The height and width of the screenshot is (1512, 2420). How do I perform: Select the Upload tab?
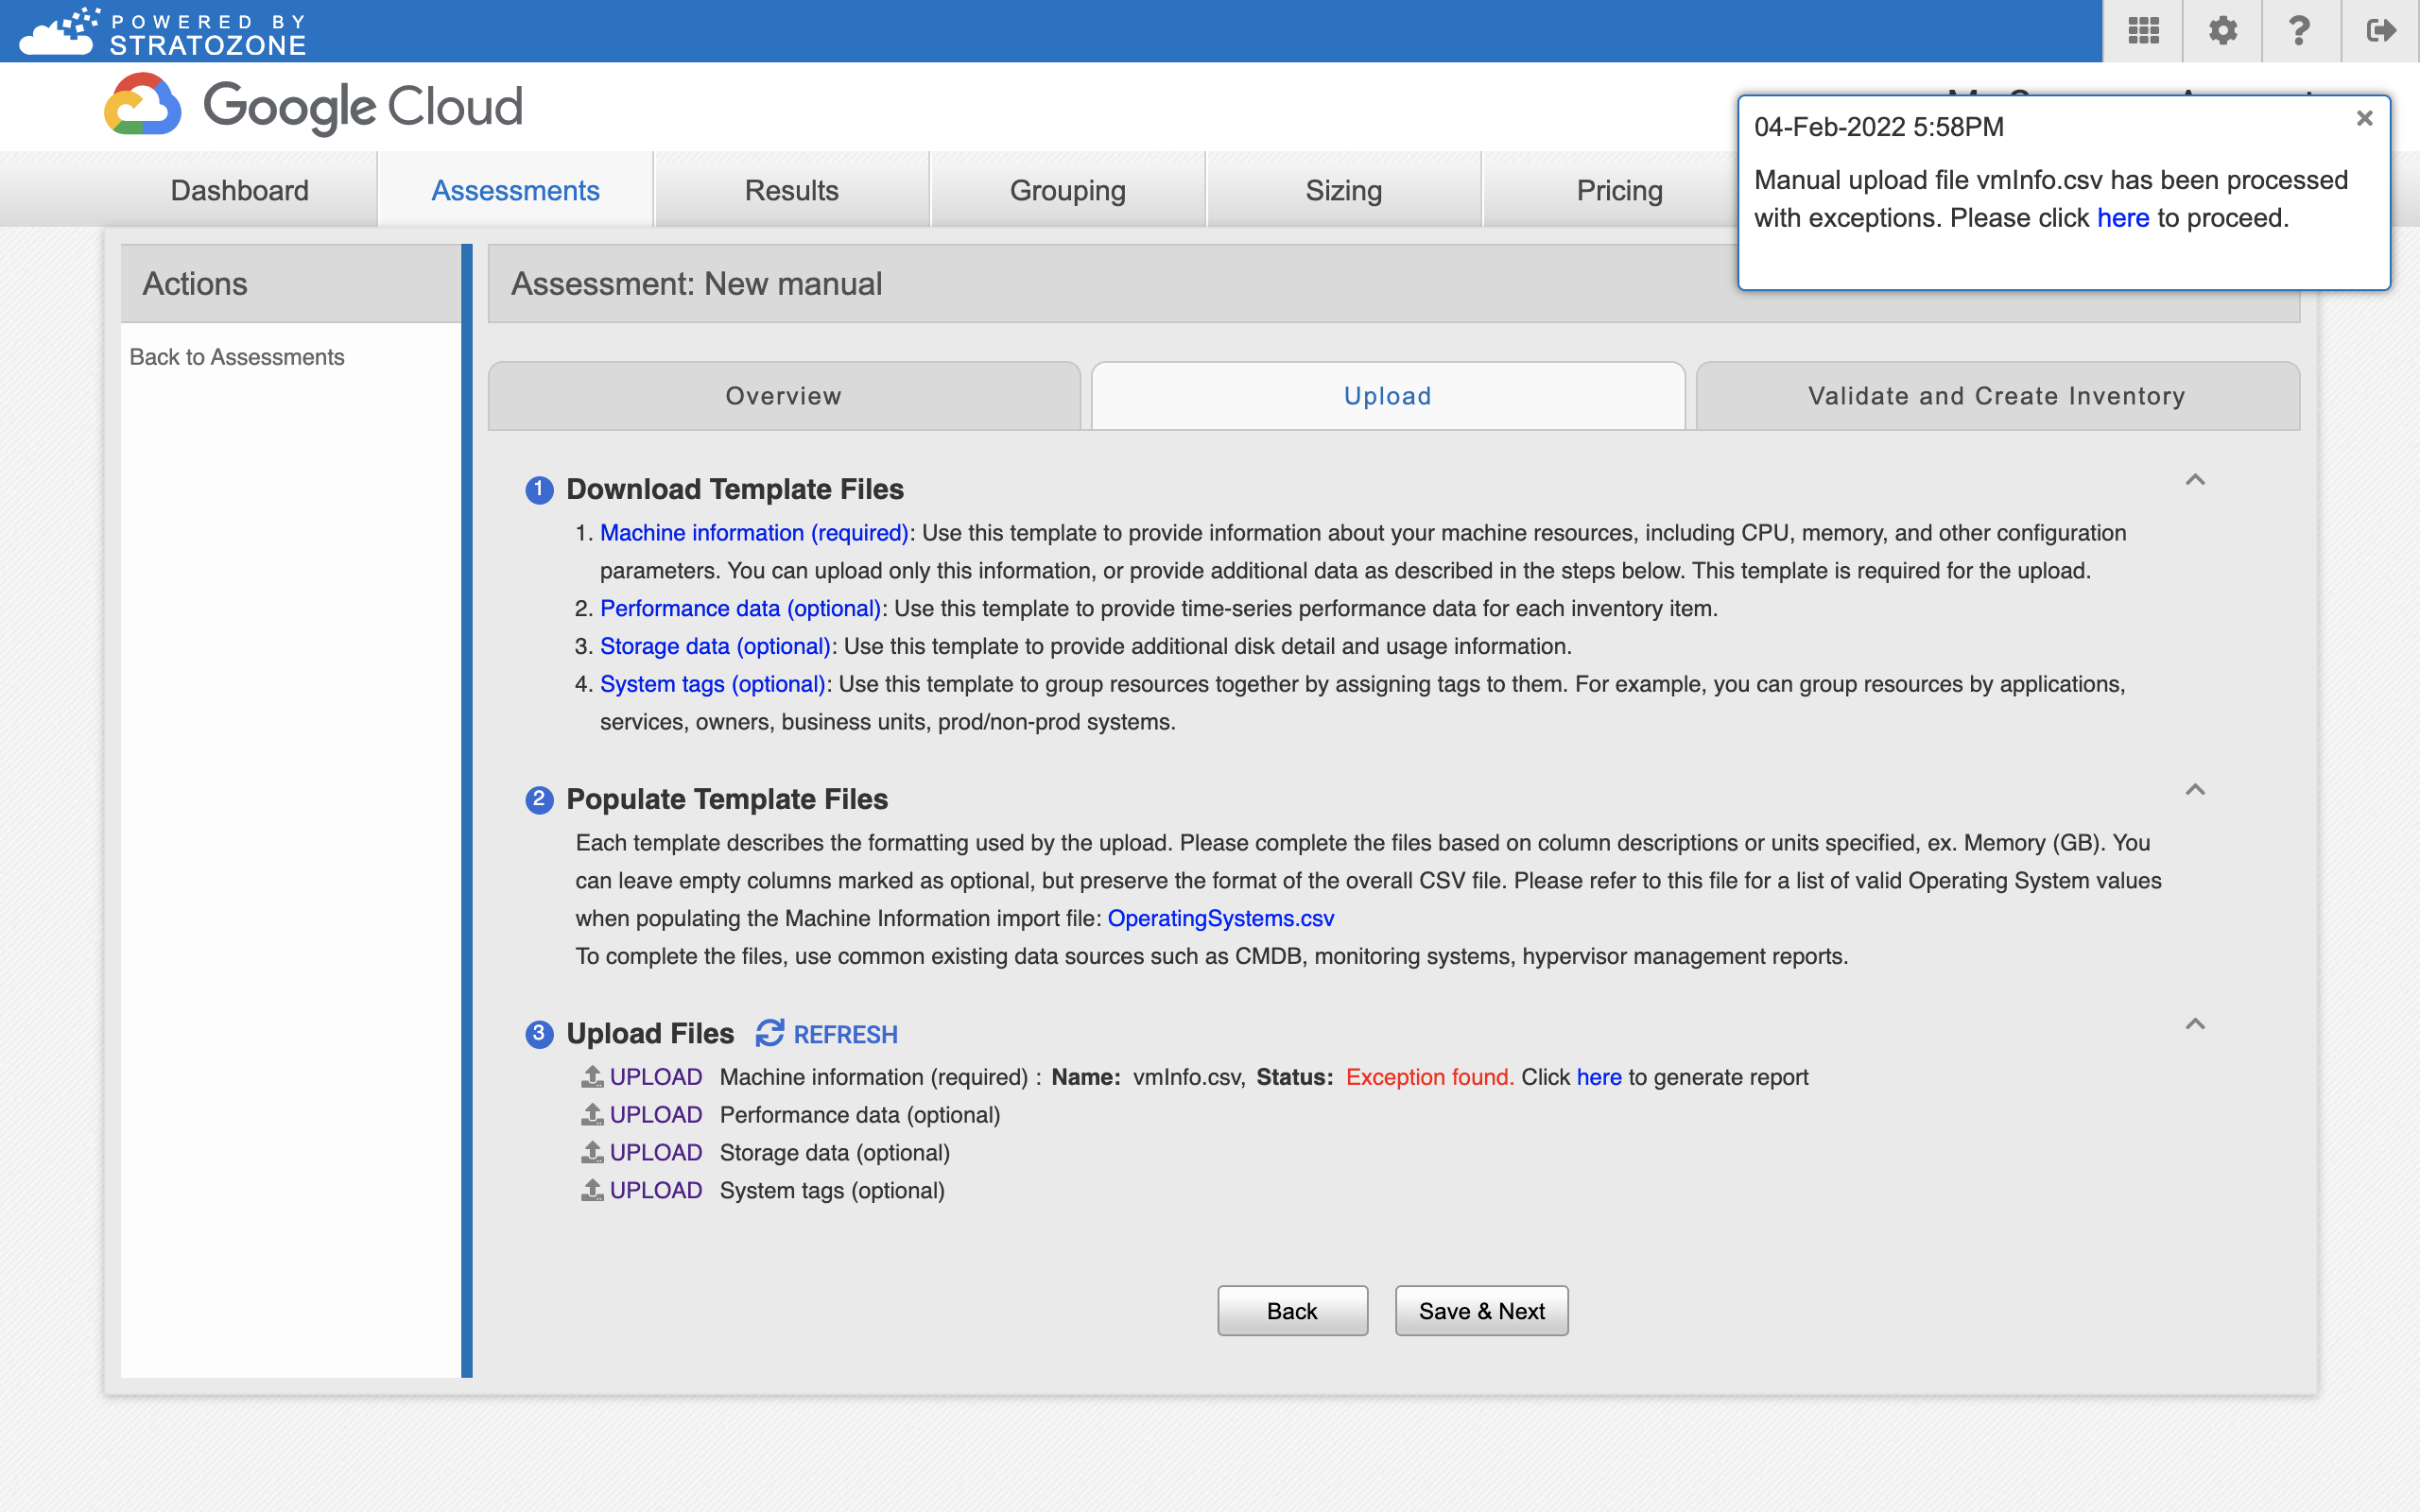tap(1389, 395)
